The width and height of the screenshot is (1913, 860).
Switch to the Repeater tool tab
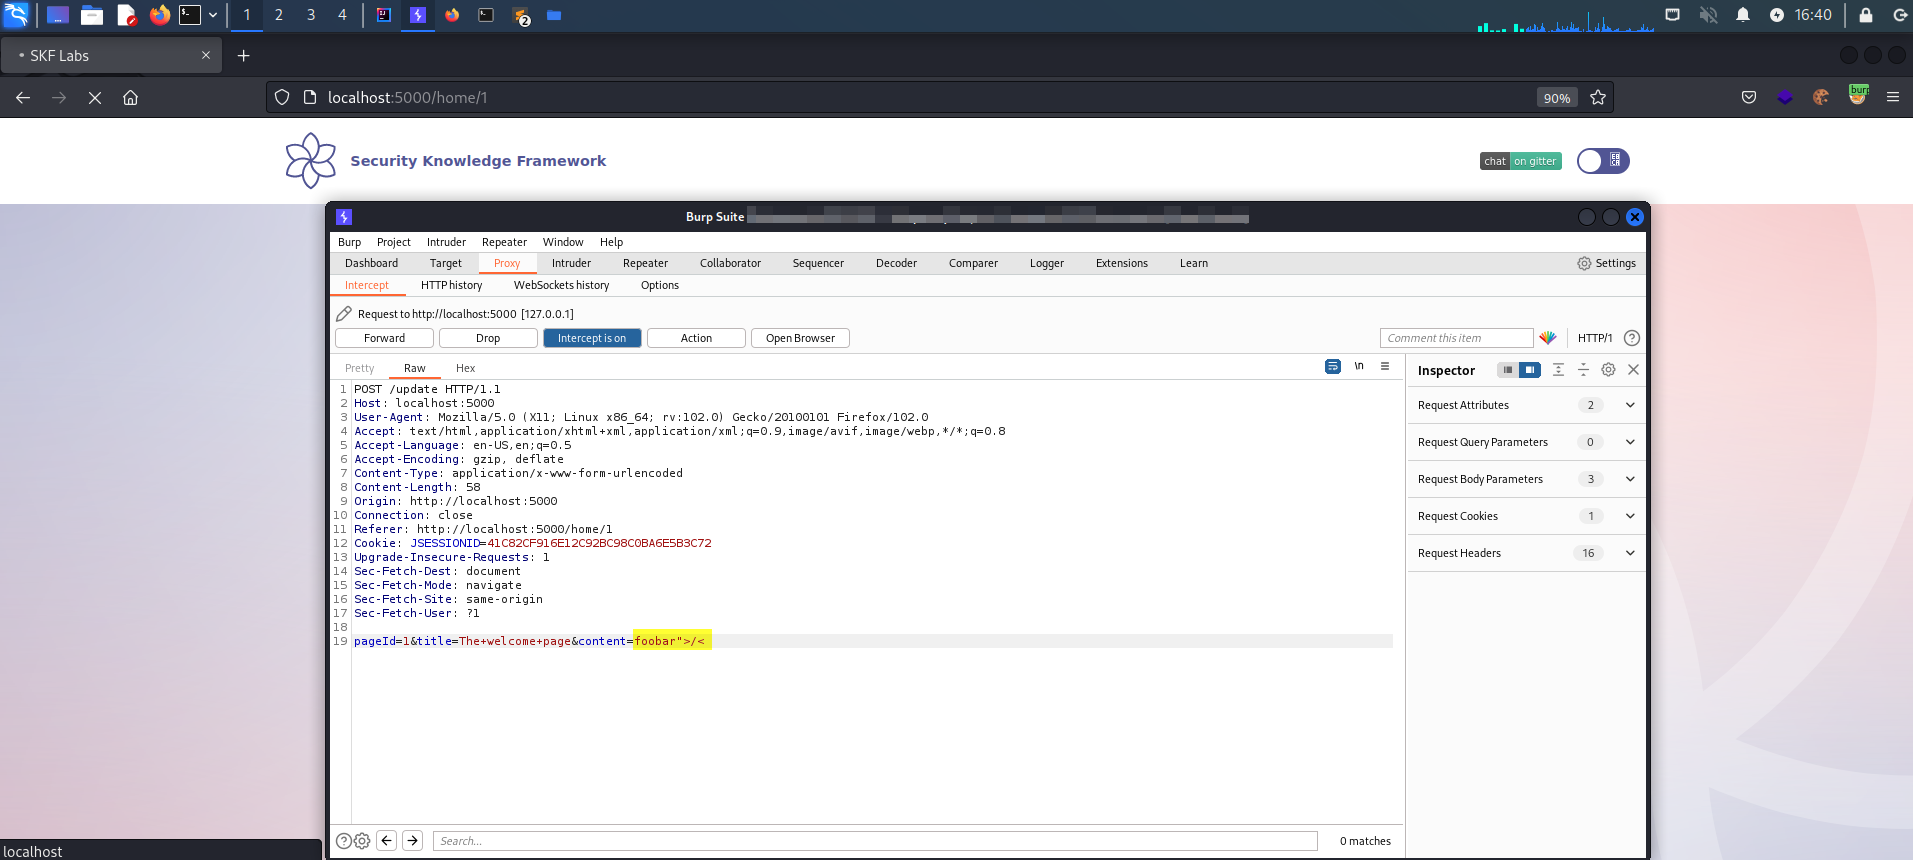645,263
